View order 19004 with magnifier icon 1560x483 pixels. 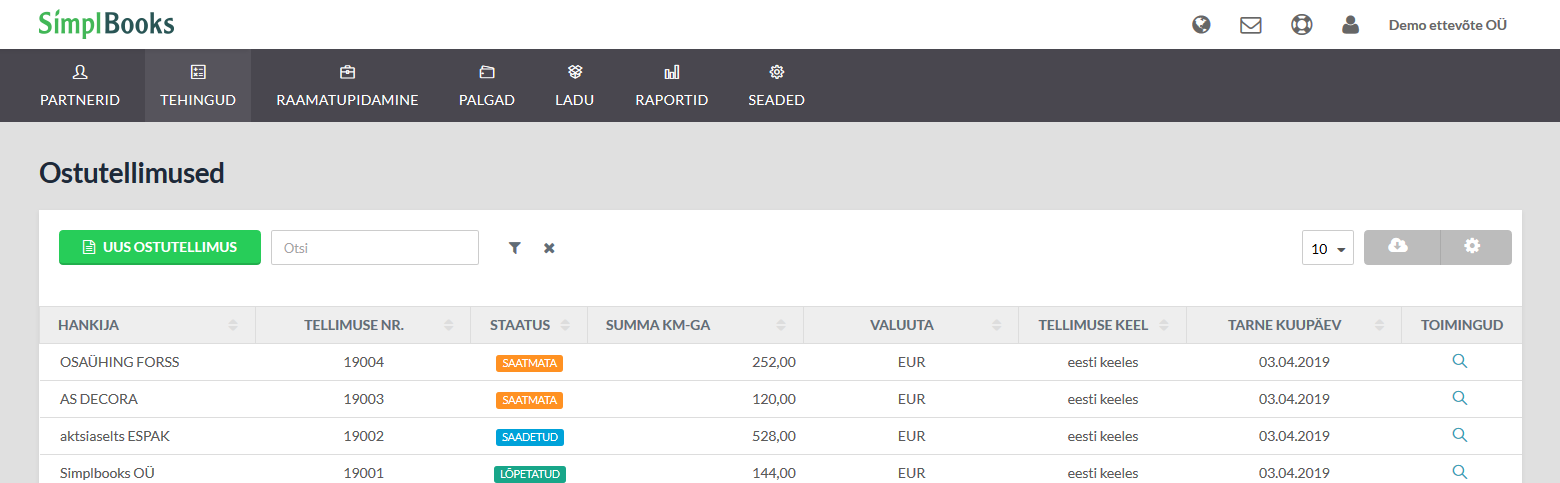[1460, 361]
